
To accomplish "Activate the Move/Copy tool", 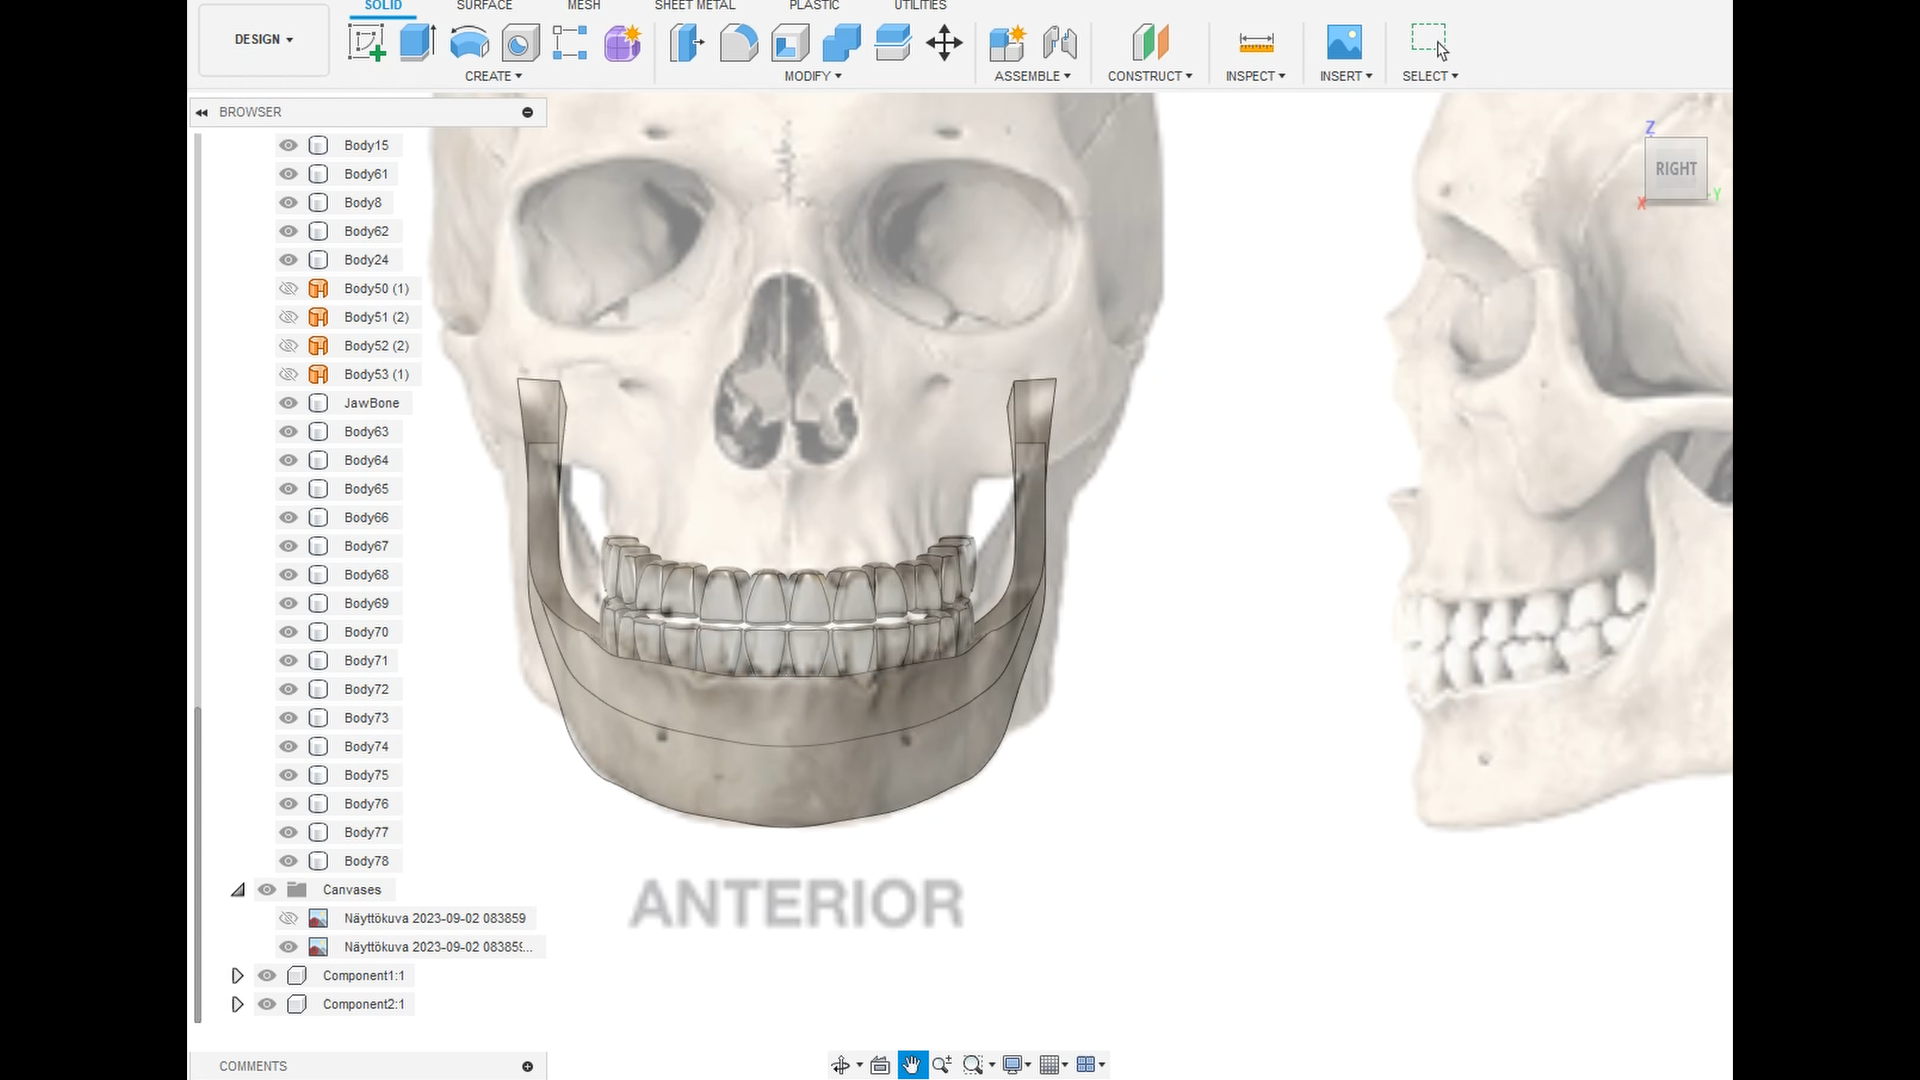I will coord(944,43).
